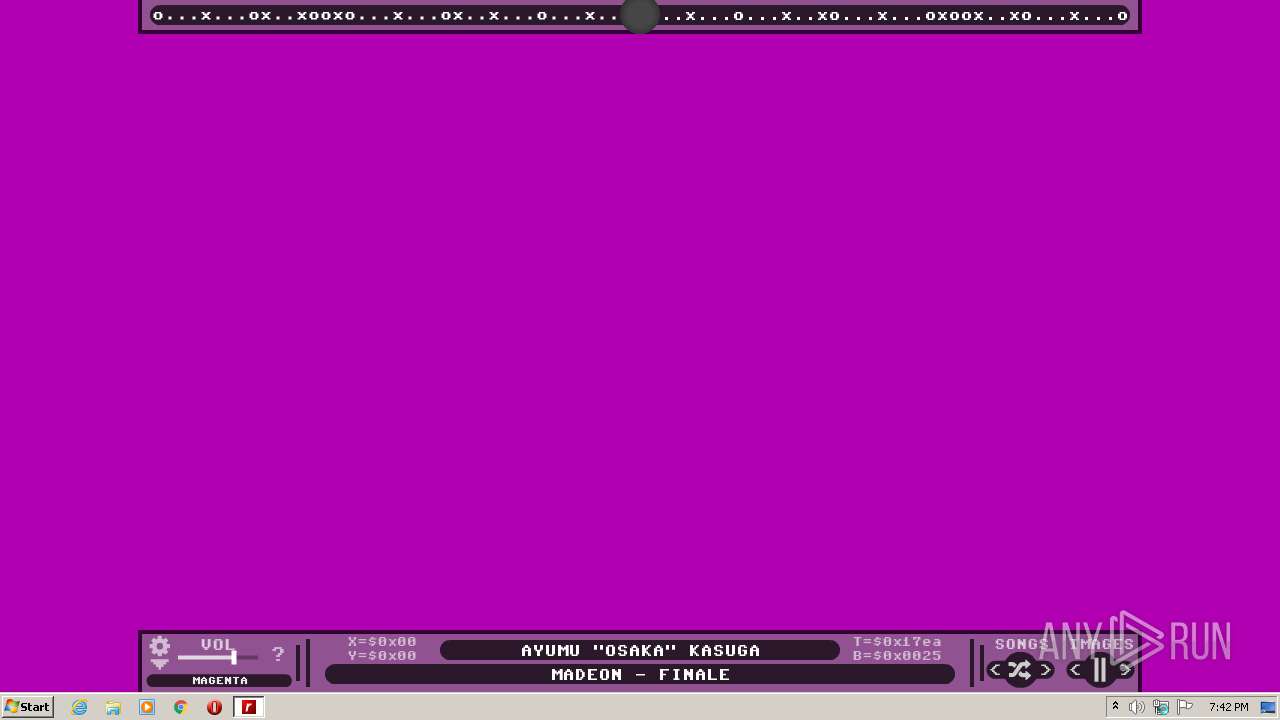Click the MAGENTA hue name label
The image size is (1280, 720).
coord(220,680)
